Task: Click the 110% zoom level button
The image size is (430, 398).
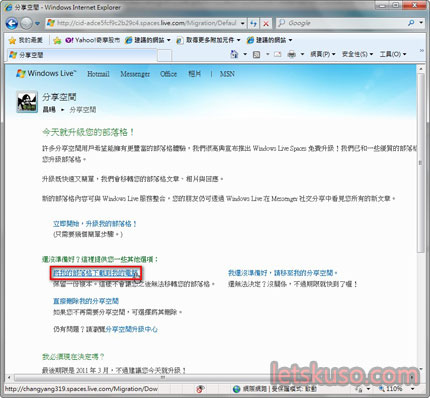Action: coord(390,389)
